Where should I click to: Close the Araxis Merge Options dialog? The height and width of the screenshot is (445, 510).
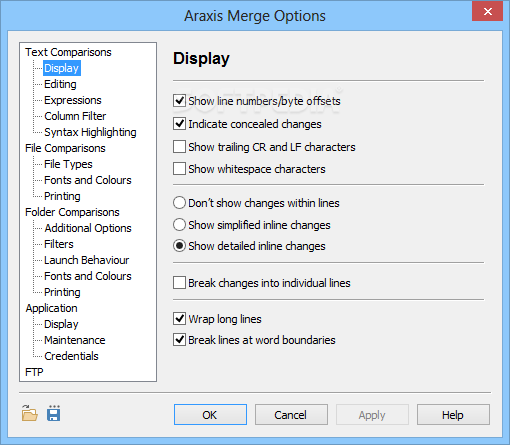pyautogui.click(x=487, y=12)
